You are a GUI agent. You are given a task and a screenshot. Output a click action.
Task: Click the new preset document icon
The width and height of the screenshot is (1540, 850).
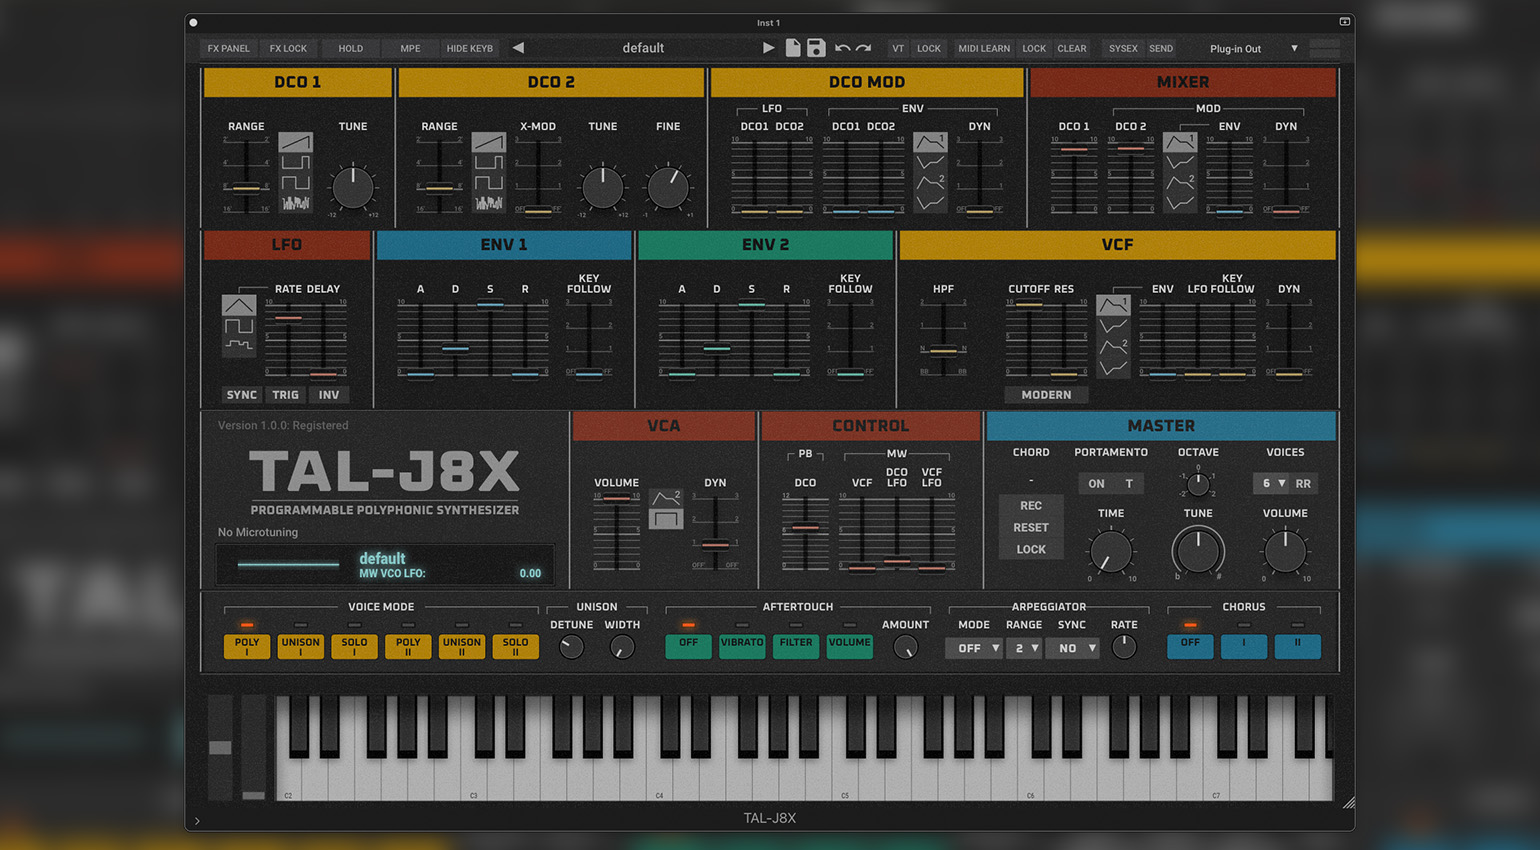pos(793,48)
